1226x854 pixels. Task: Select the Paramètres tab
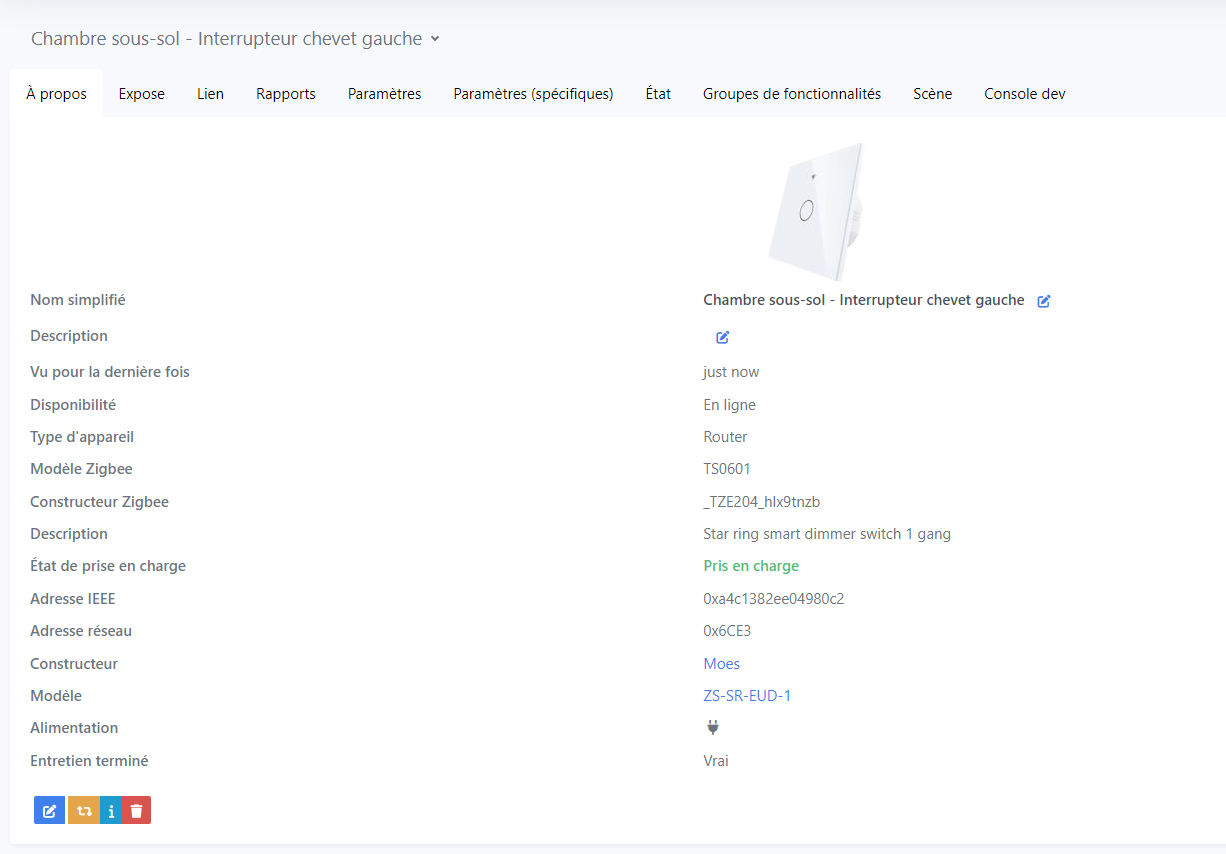click(384, 94)
